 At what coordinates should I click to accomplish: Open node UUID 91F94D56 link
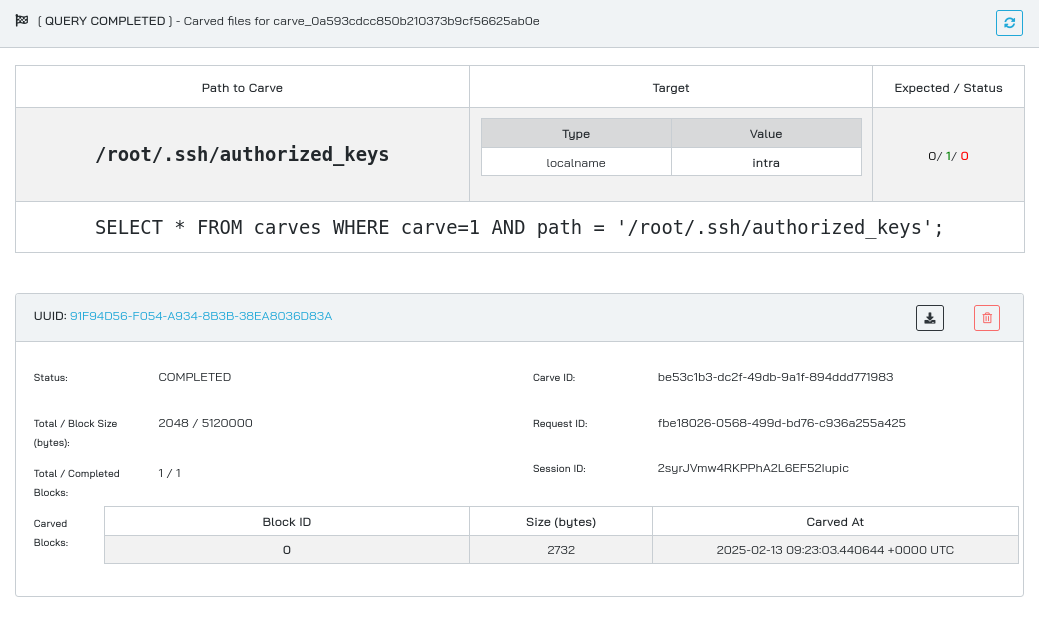pos(201,316)
